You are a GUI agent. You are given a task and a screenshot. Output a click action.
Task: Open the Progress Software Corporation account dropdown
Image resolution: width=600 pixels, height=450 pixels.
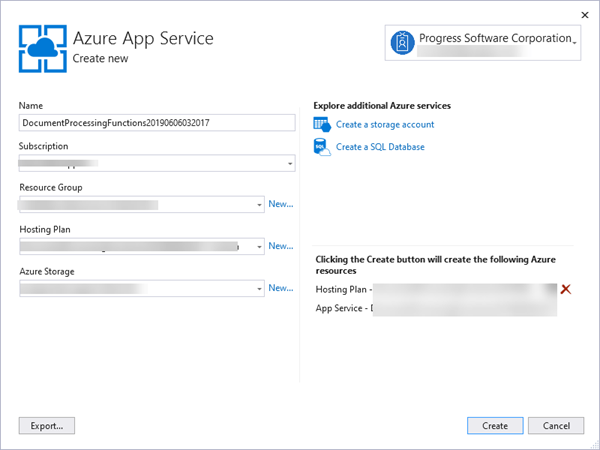point(483,43)
